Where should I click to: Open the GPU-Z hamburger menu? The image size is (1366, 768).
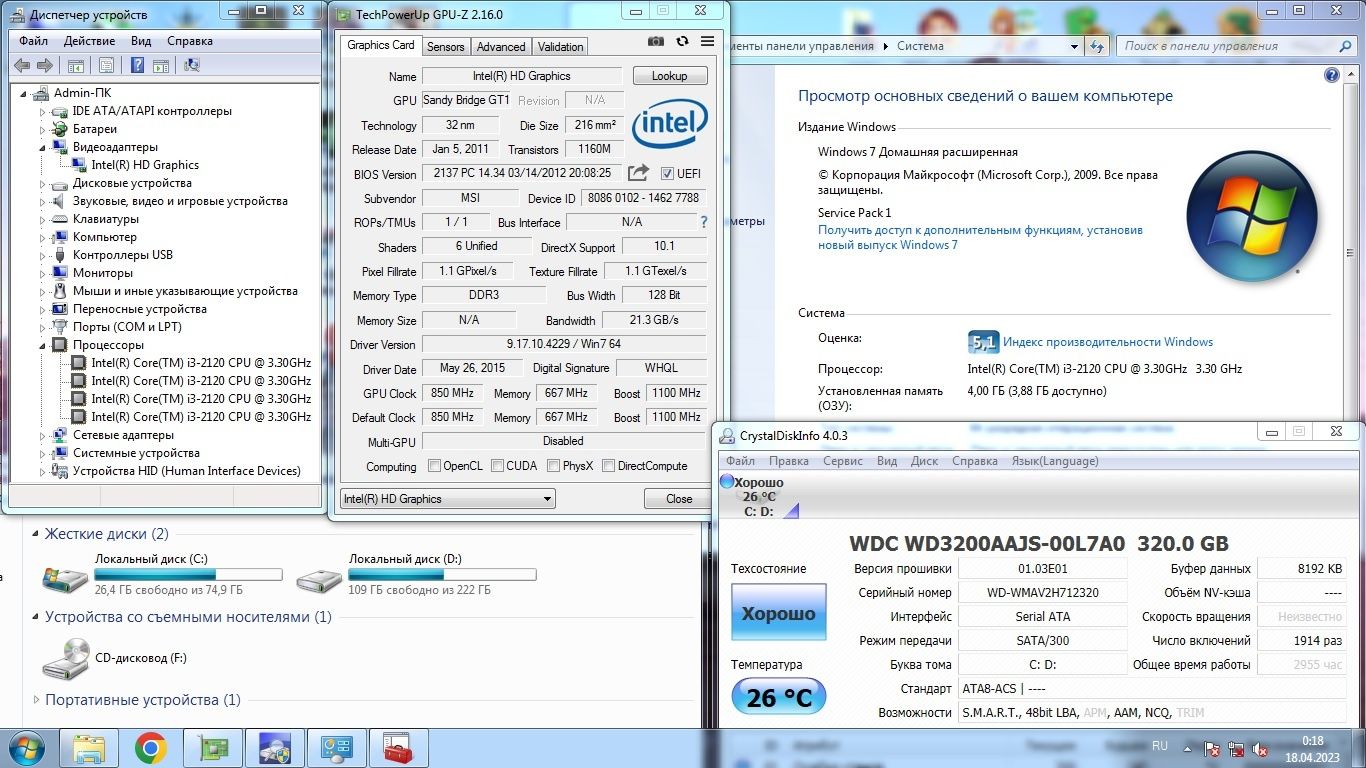click(x=708, y=41)
